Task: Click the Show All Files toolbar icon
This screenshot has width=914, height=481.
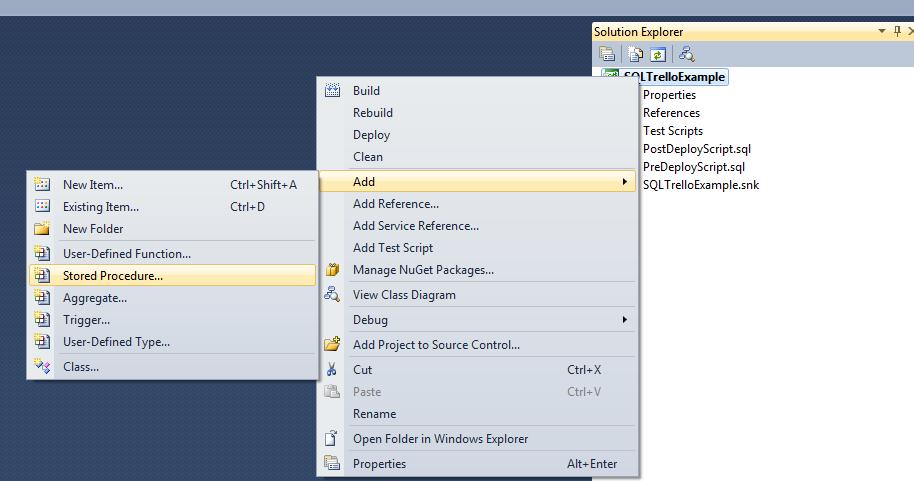Action: (634, 54)
